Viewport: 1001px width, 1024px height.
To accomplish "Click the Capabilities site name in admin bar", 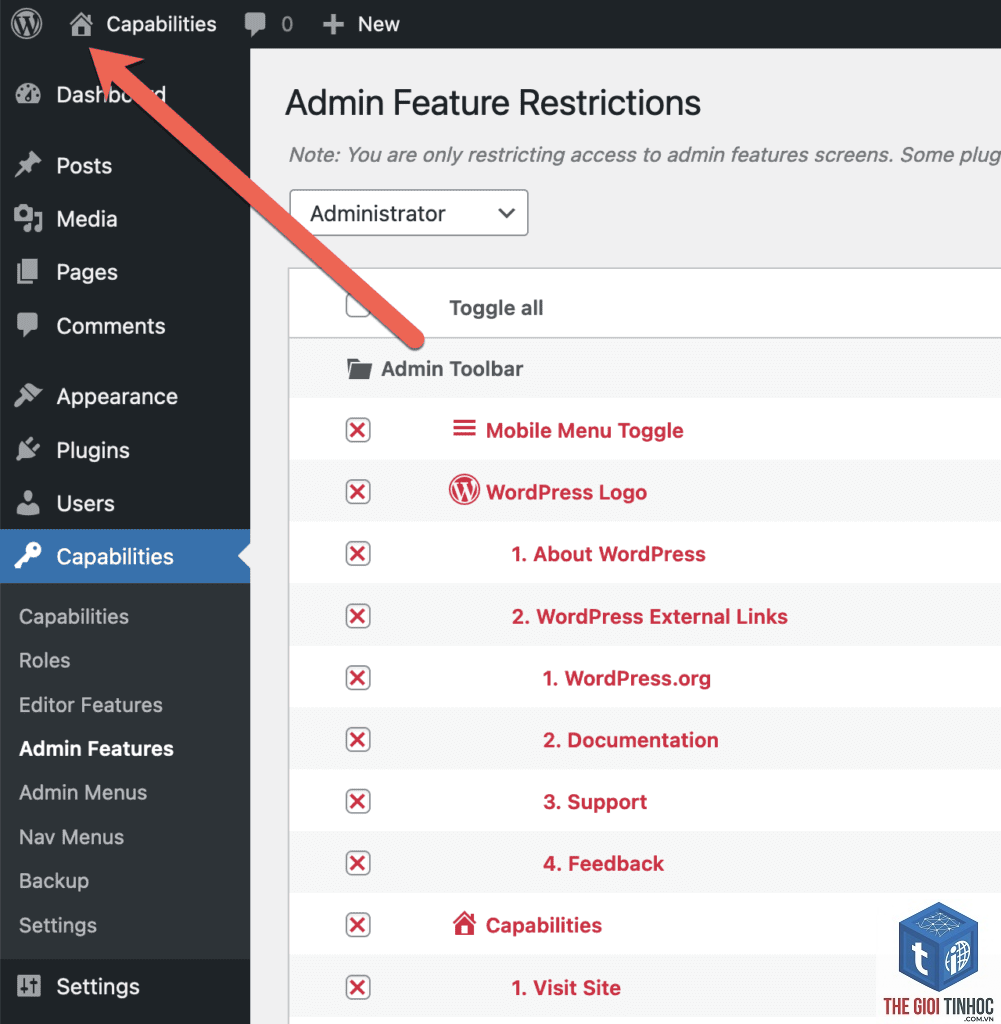I will pyautogui.click(x=161, y=24).
